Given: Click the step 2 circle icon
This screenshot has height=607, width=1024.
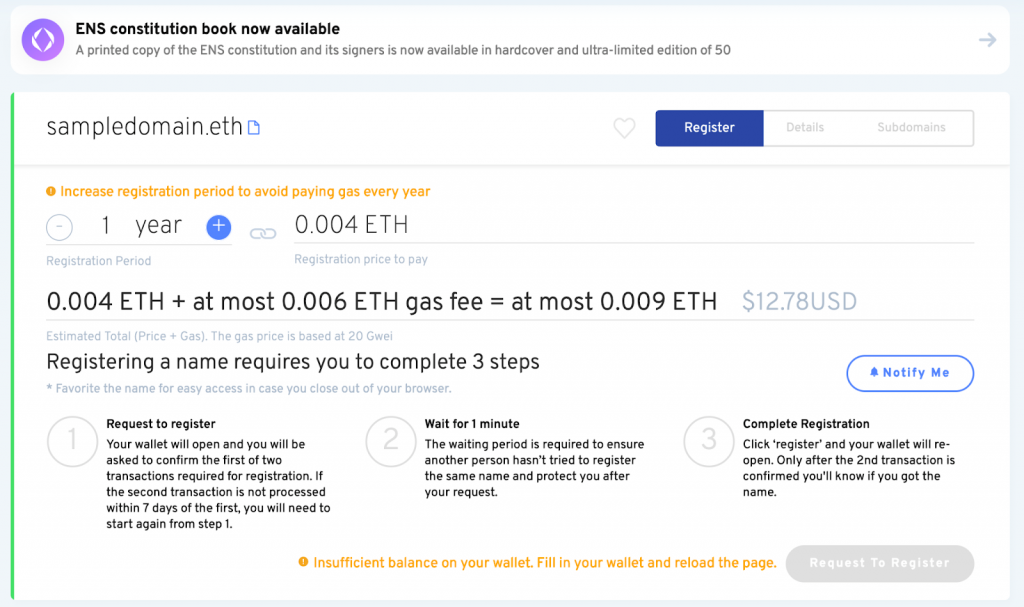Looking at the screenshot, I should click(x=390, y=442).
